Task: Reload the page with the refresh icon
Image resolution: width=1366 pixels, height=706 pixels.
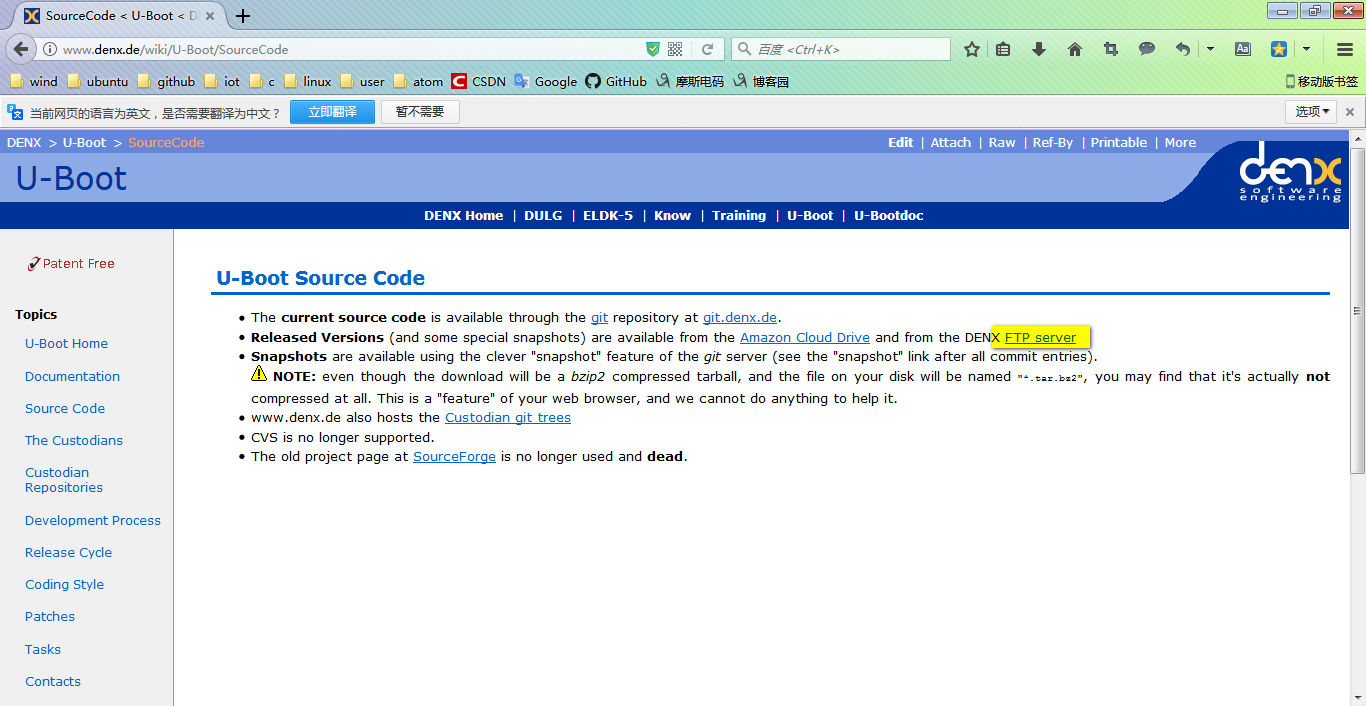Action: (707, 49)
